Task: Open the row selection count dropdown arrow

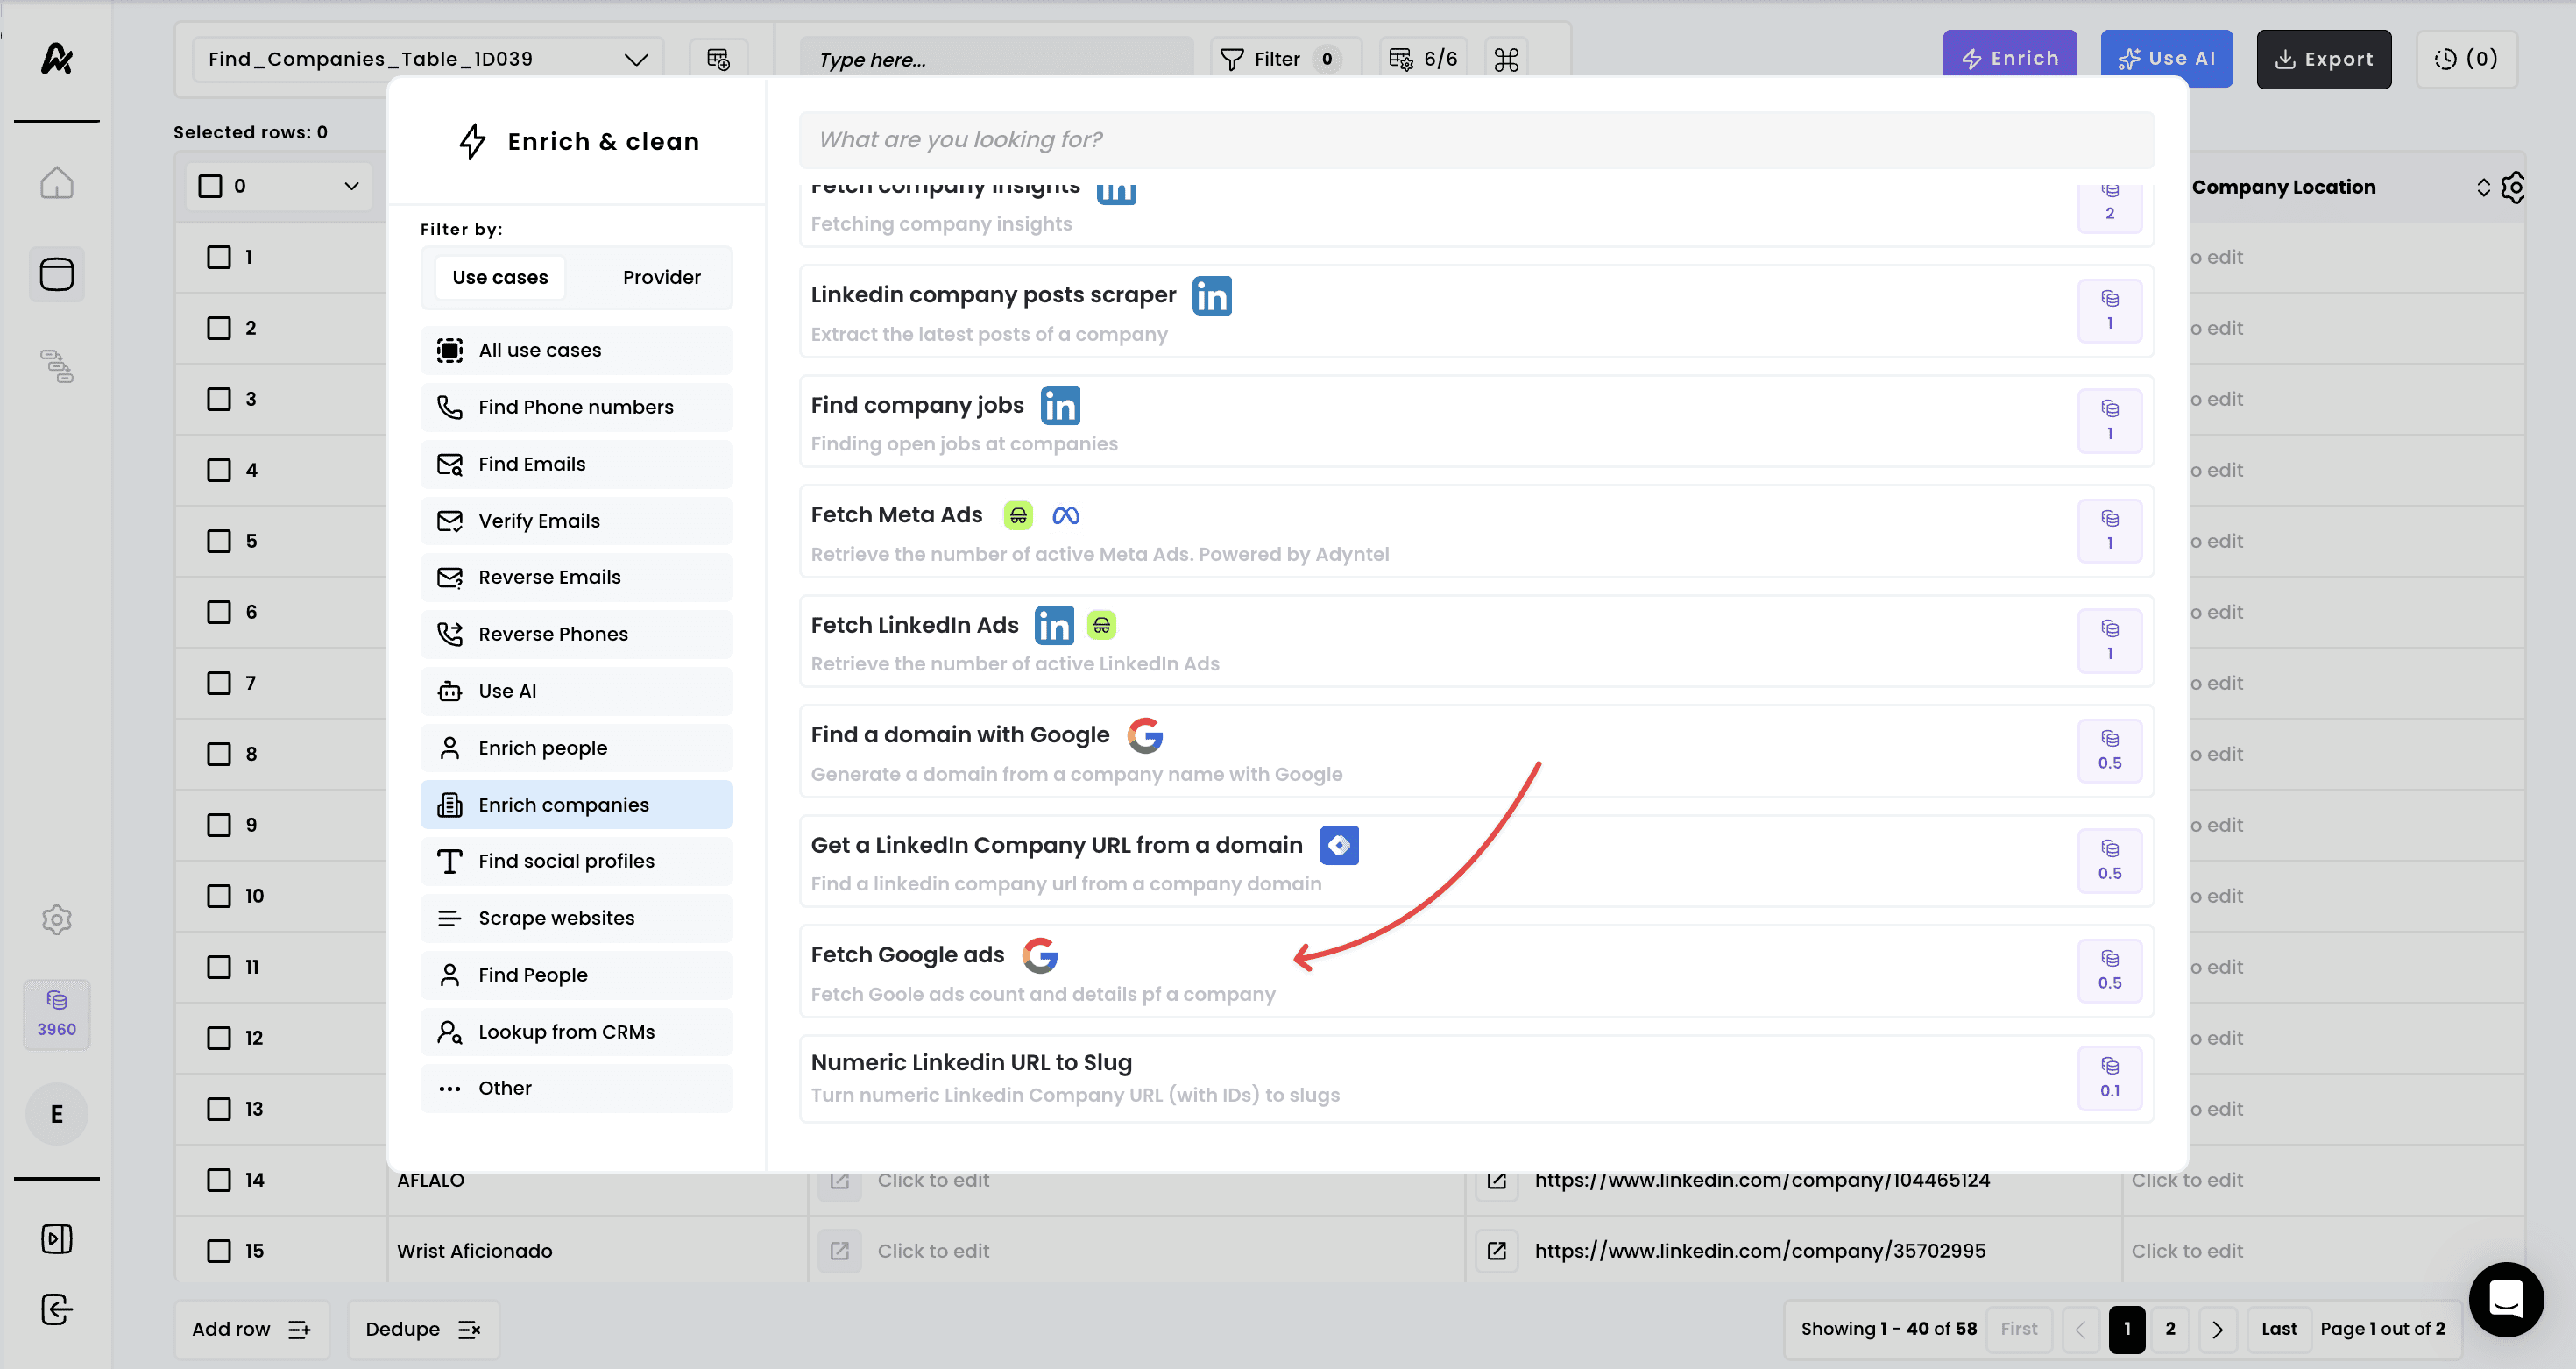Action: pos(351,186)
